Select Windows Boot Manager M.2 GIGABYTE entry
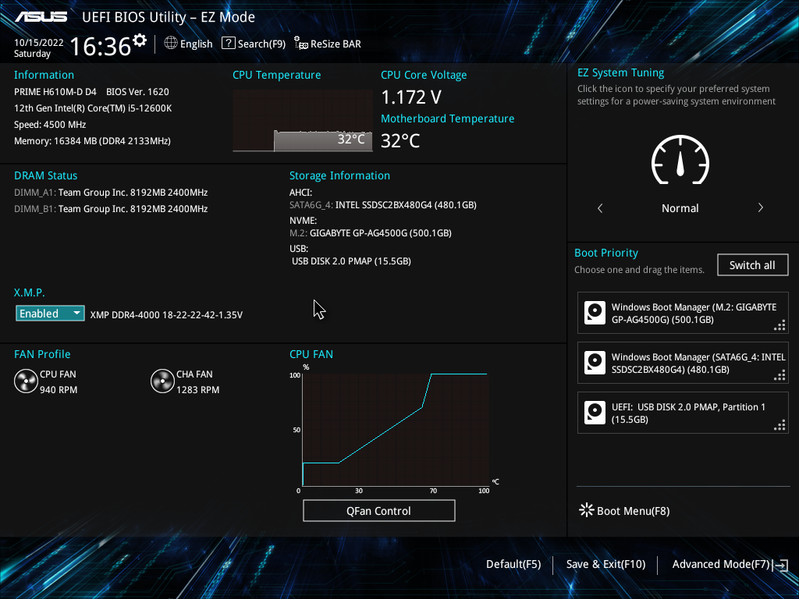The width and height of the screenshot is (799, 599). click(x=683, y=313)
